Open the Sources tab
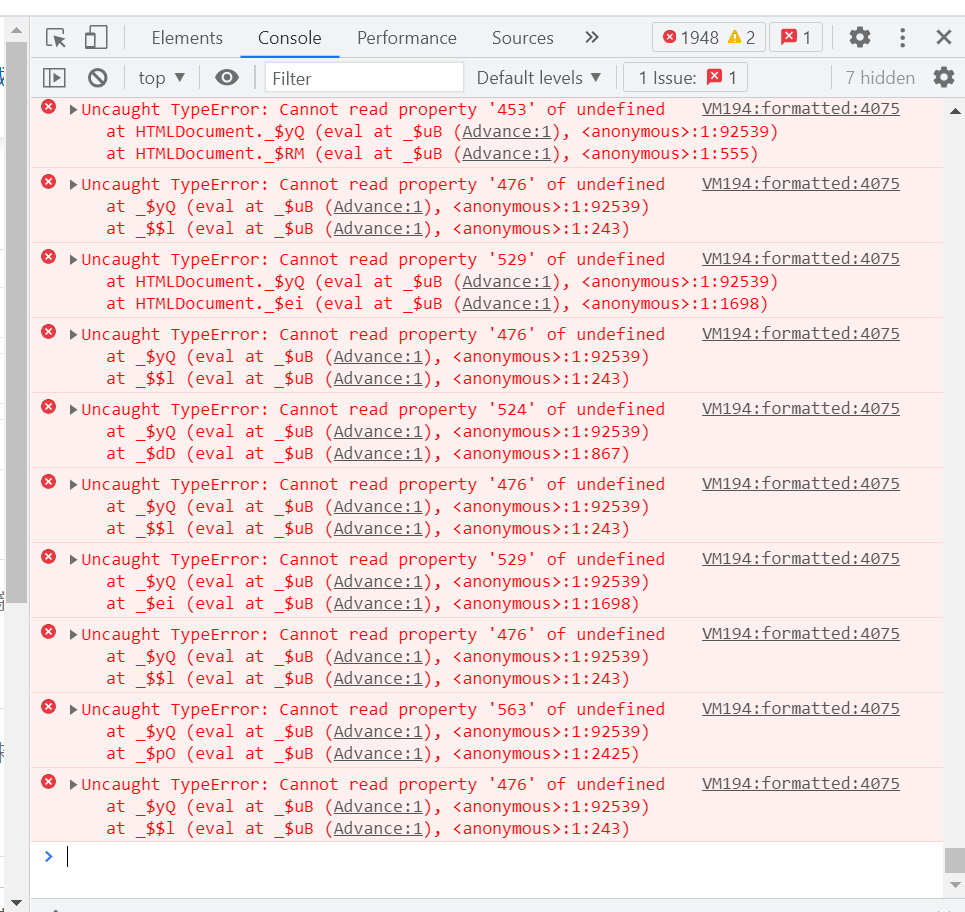Viewport: 965px width, 912px height. [x=523, y=38]
